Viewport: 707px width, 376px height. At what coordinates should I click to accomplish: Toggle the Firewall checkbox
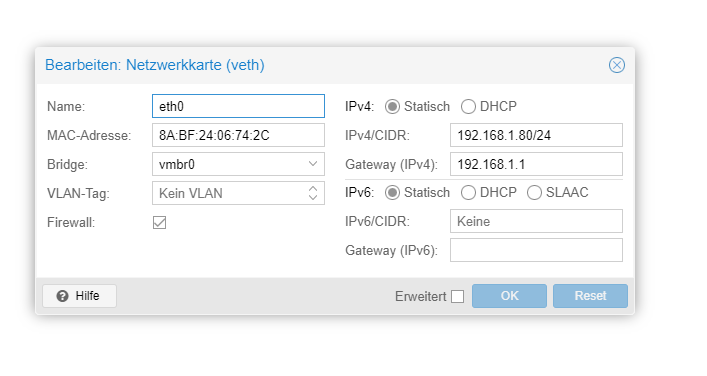click(x=159, y=222)
